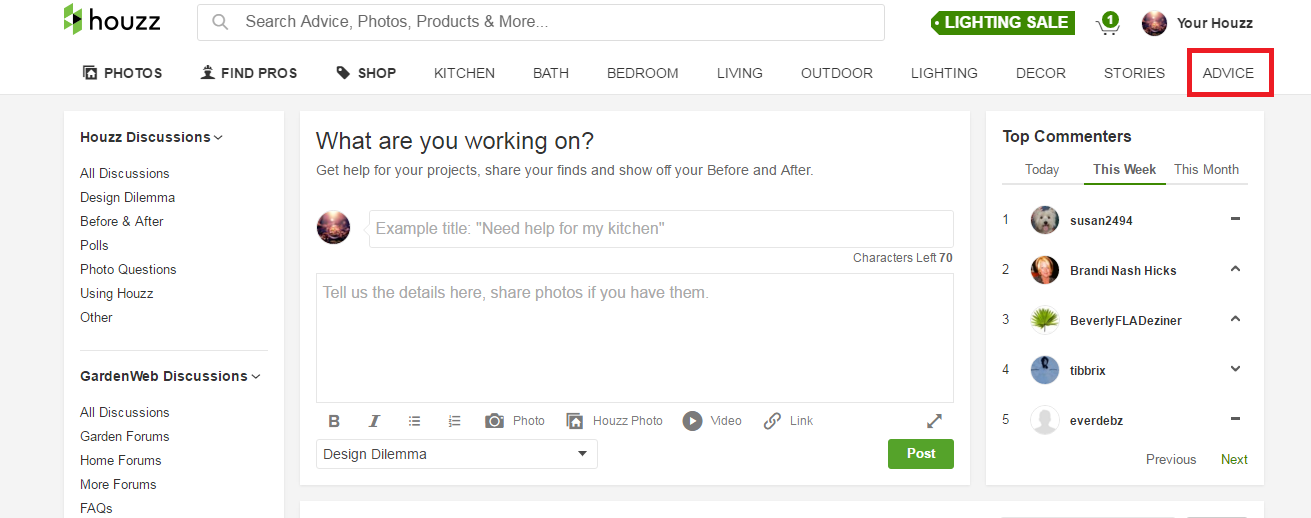Viewport: 1311px width, 518px height.
Task: Open Design Dilemma discussions link
Action: click(x=128, y=197)
